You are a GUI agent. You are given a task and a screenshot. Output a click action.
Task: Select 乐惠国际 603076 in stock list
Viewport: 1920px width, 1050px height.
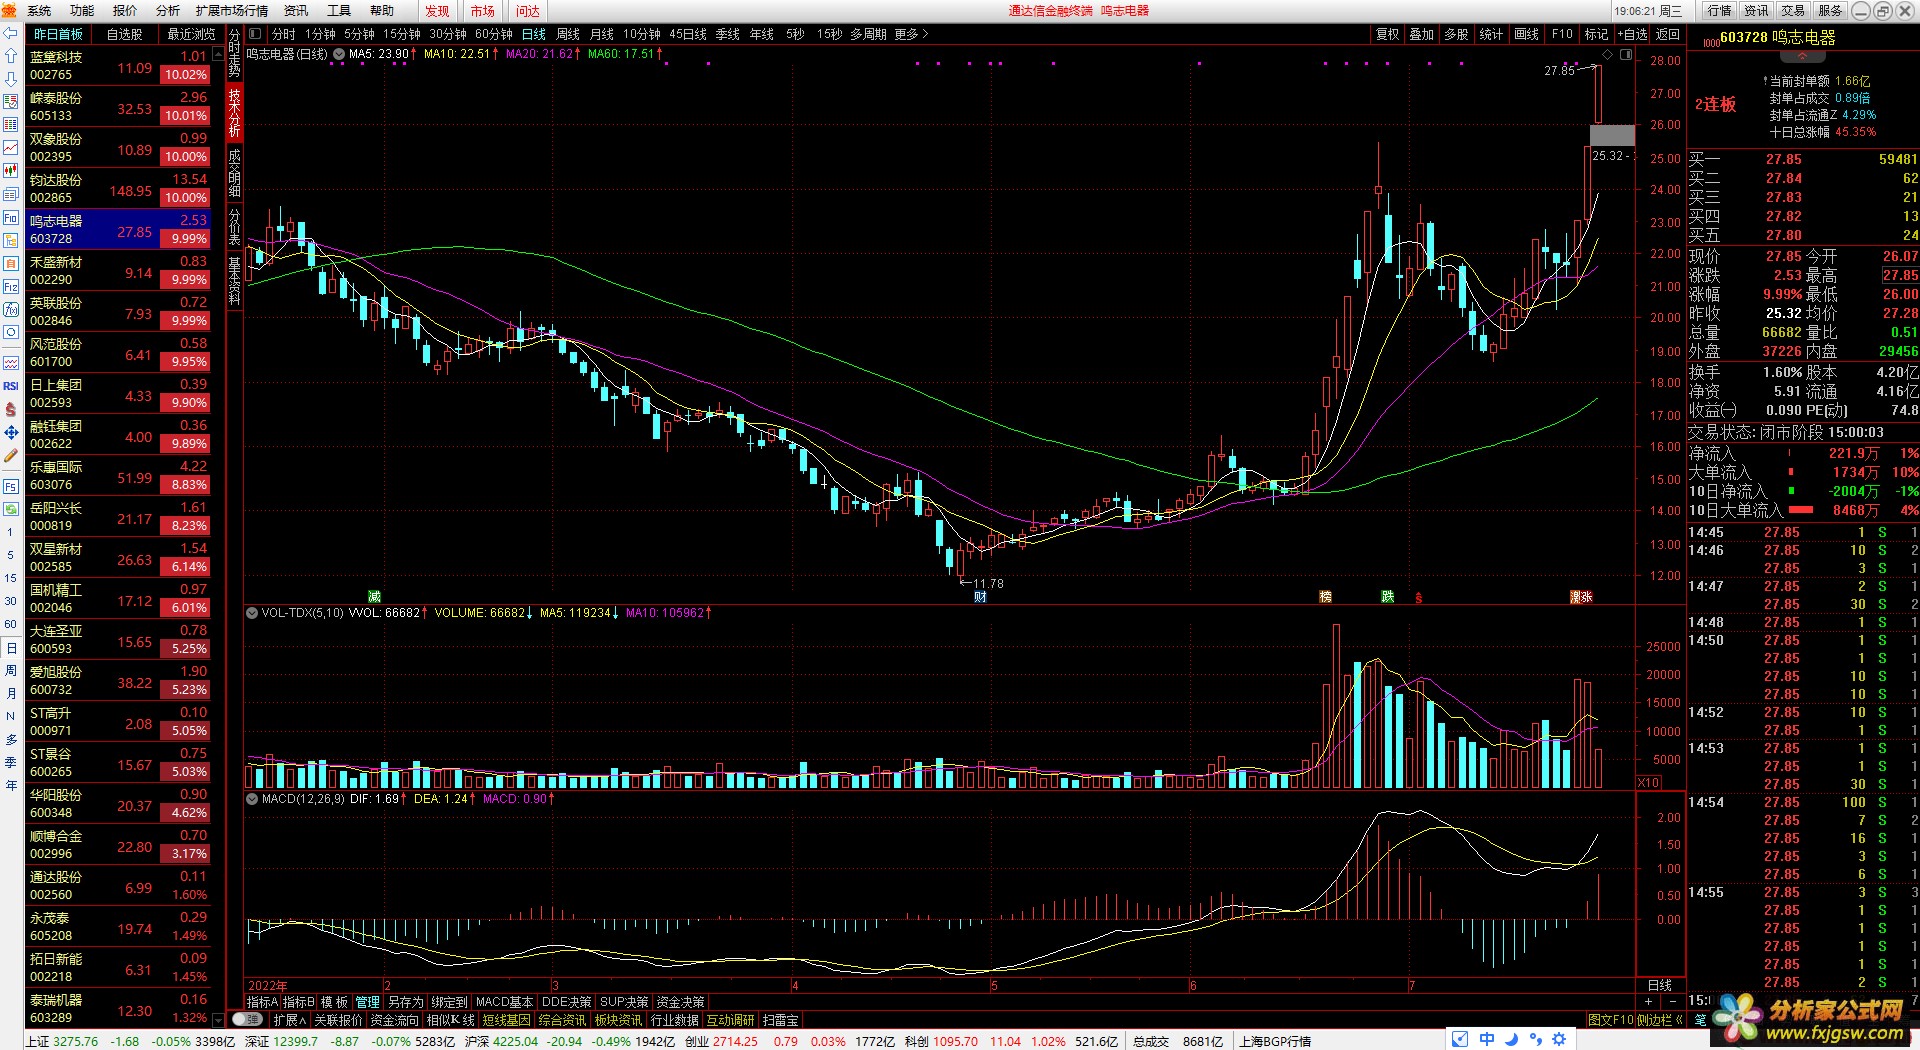pyautogui.click(x=118, y=476)
